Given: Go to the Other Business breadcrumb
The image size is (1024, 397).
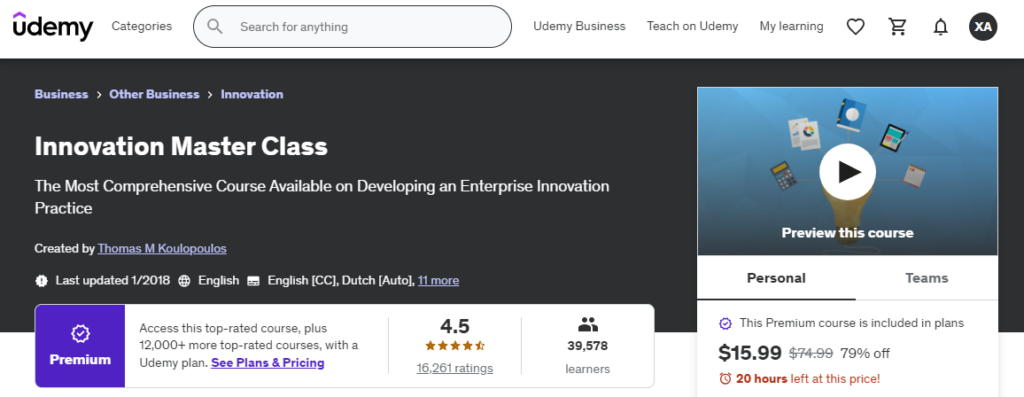Looking at the screenshot, I should (x=154, y=94).
